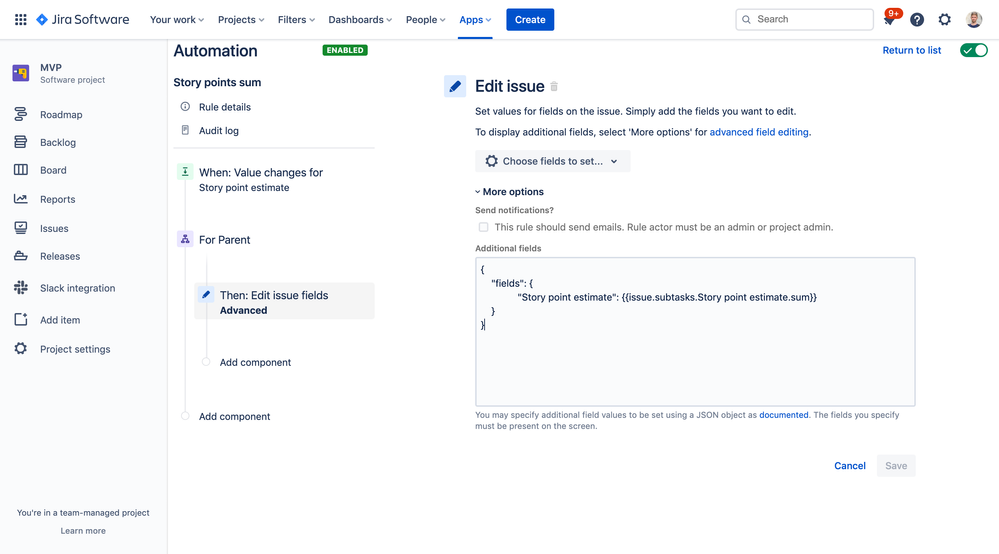Open the advanced field editing link
Image resolution: width=999 pixels, height=554 pixels.
pyautogui.click(x=759, y=132)
